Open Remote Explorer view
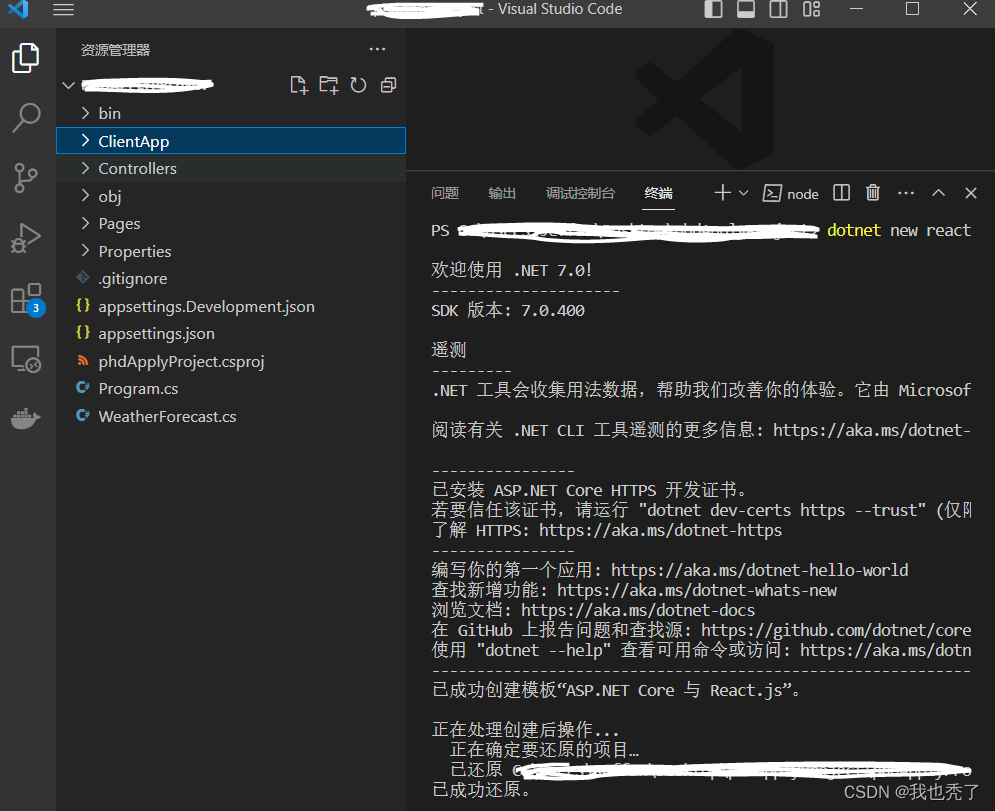Image resolution: width=995 pixels, height=811 pixels. [x=26, y=359]
